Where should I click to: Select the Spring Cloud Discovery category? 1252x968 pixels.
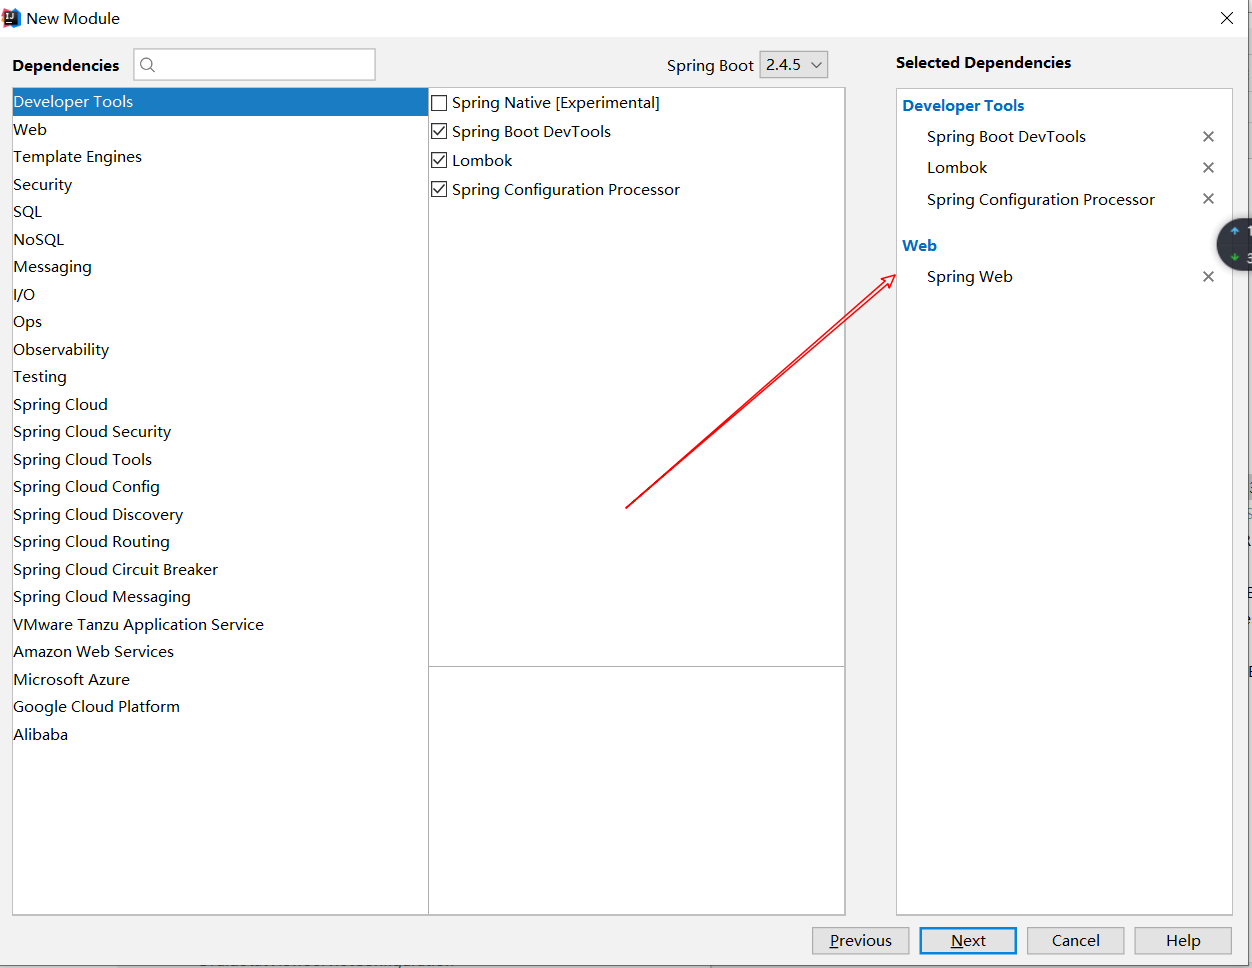coord(220,515)
